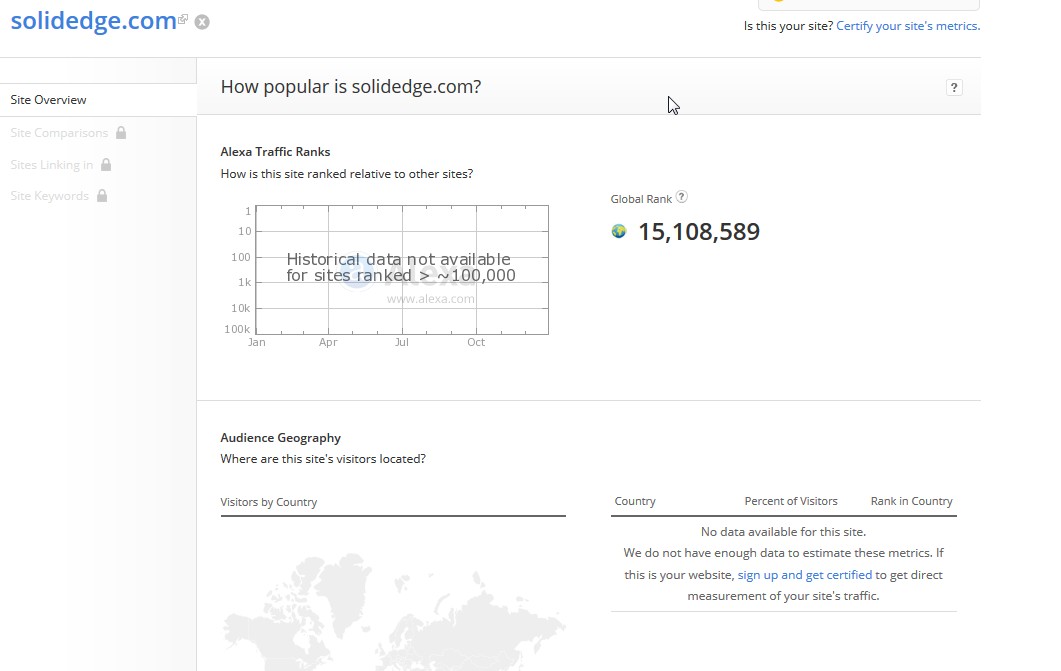Click the Percent of Visitors column header
The height and width of the screenshot is (671, 1061).
point(790,501)
